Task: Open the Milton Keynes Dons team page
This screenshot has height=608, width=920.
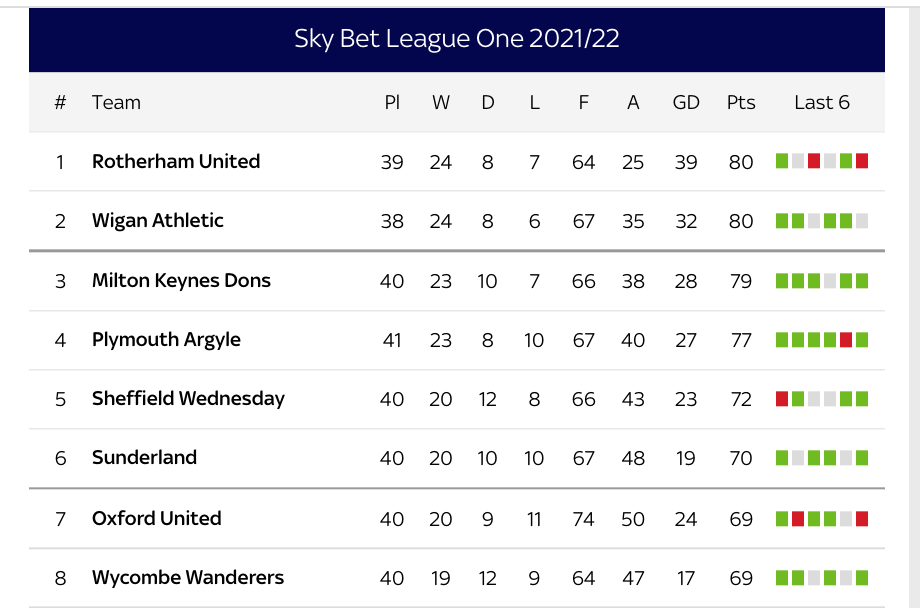Action: [181, 280]
